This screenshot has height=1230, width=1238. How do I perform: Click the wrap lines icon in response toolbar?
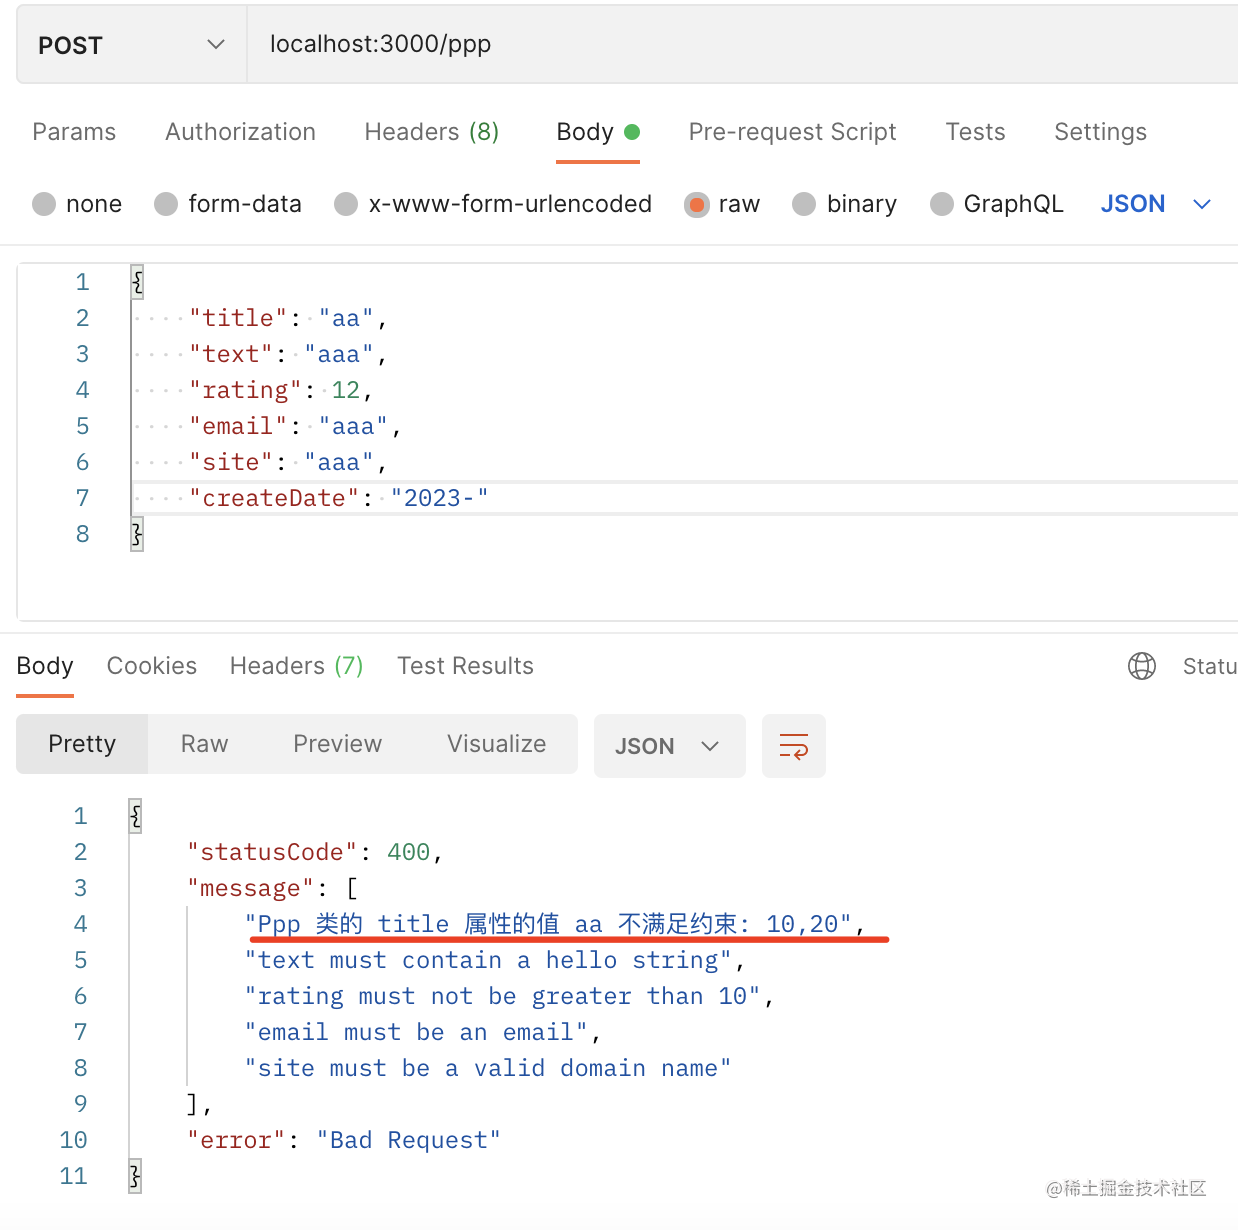pos(793,746)
